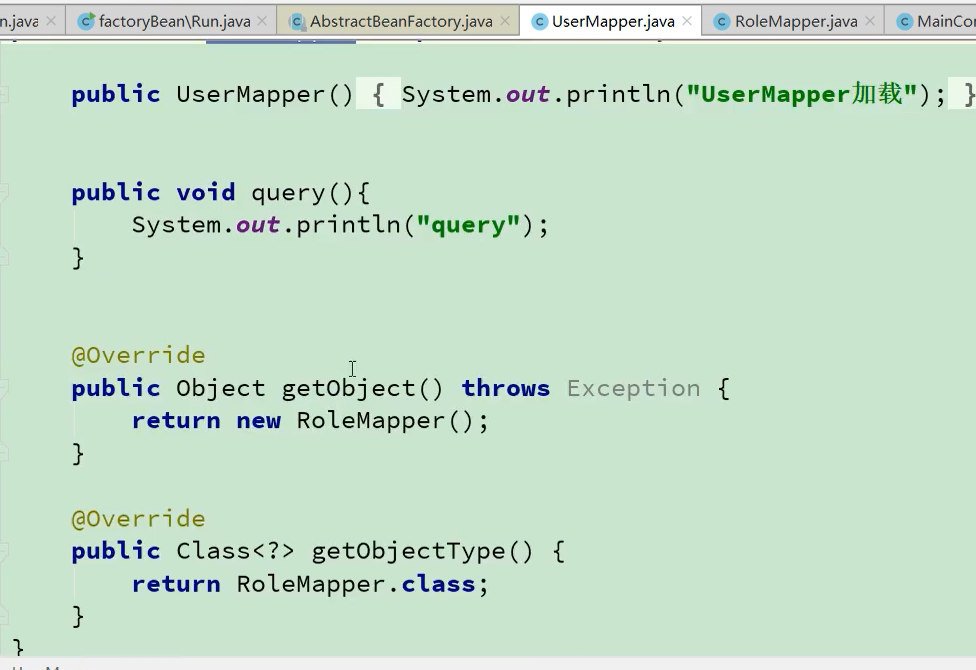Viewport: 976px width, 670px height.
Task: Click the @Override annotation above getObjectType
Action: click(138, 519)
